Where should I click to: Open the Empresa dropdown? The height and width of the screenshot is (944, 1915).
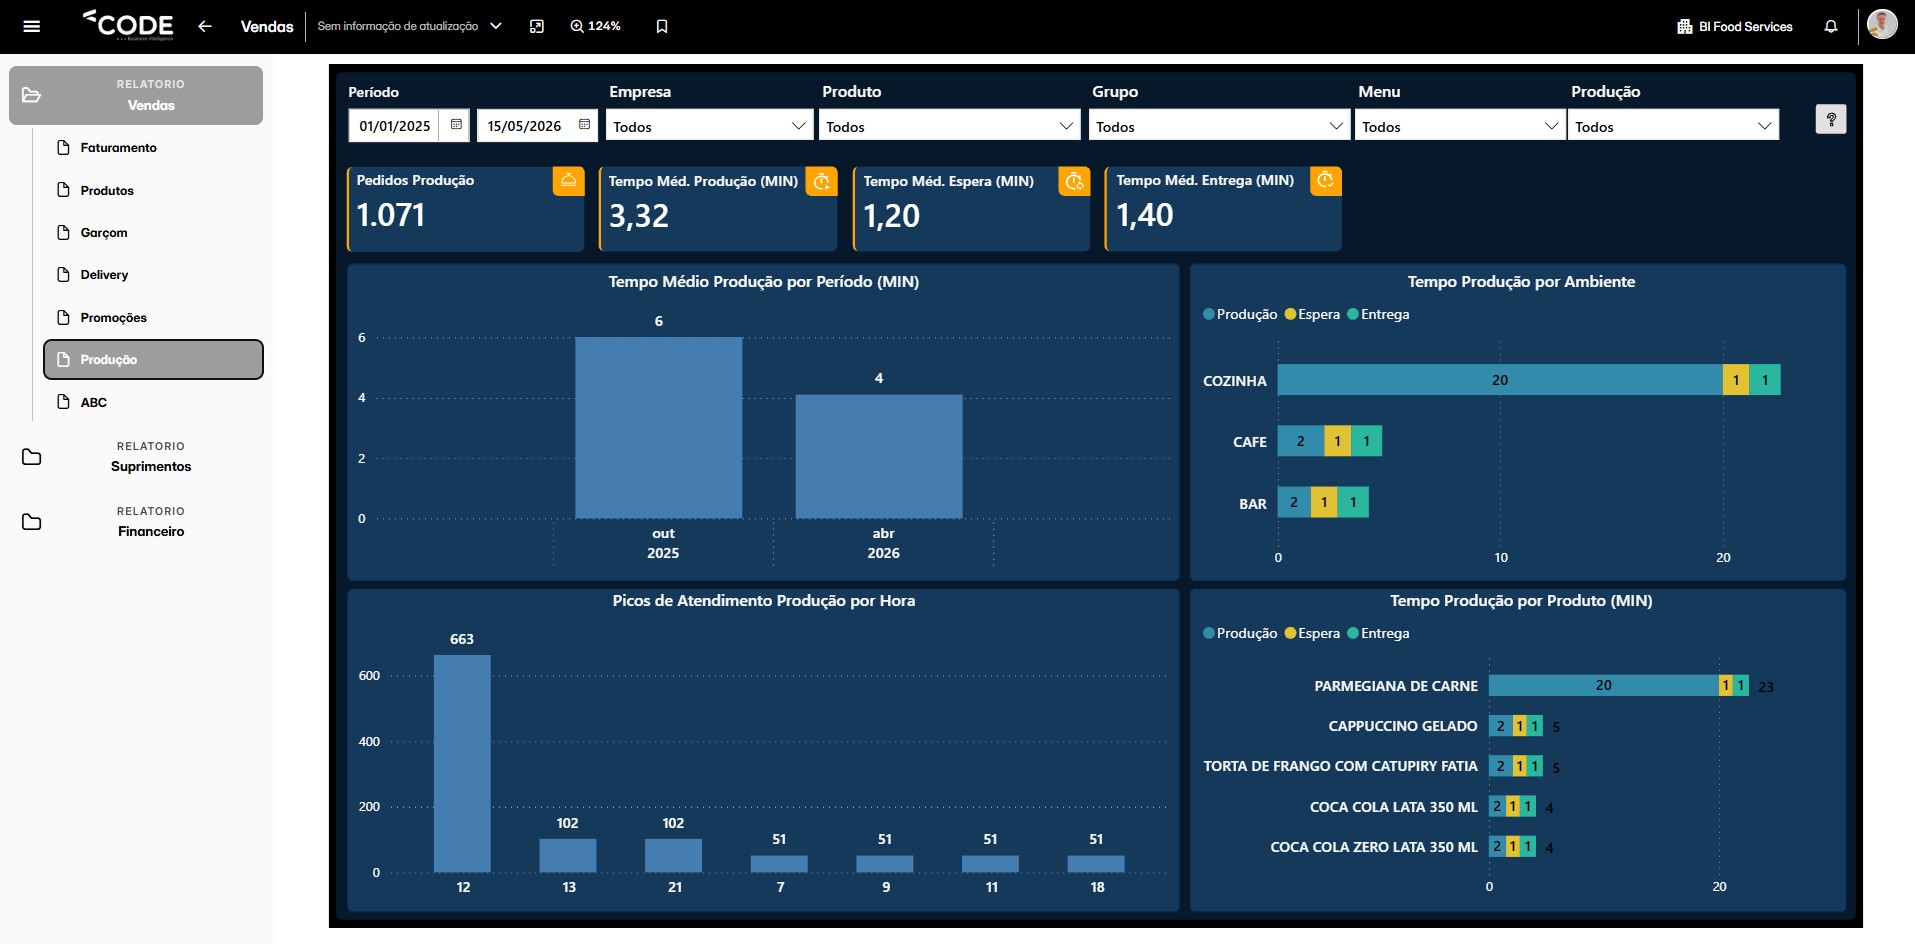[x=709, y=126]
